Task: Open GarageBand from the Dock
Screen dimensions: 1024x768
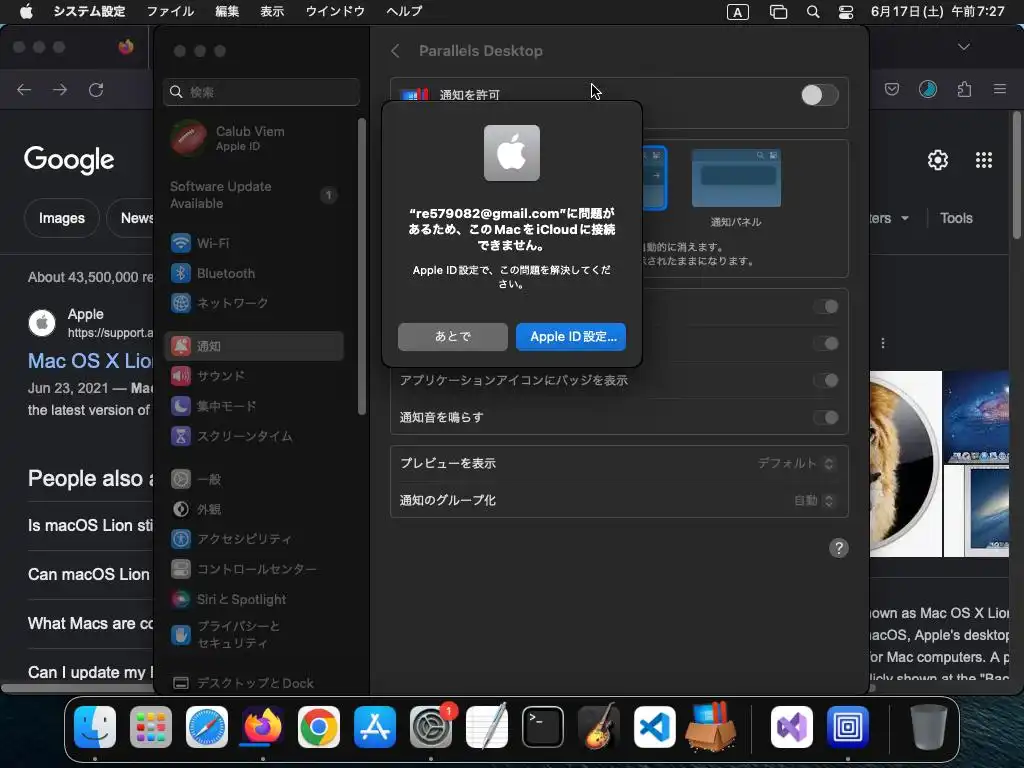Action: coord(599,727)
